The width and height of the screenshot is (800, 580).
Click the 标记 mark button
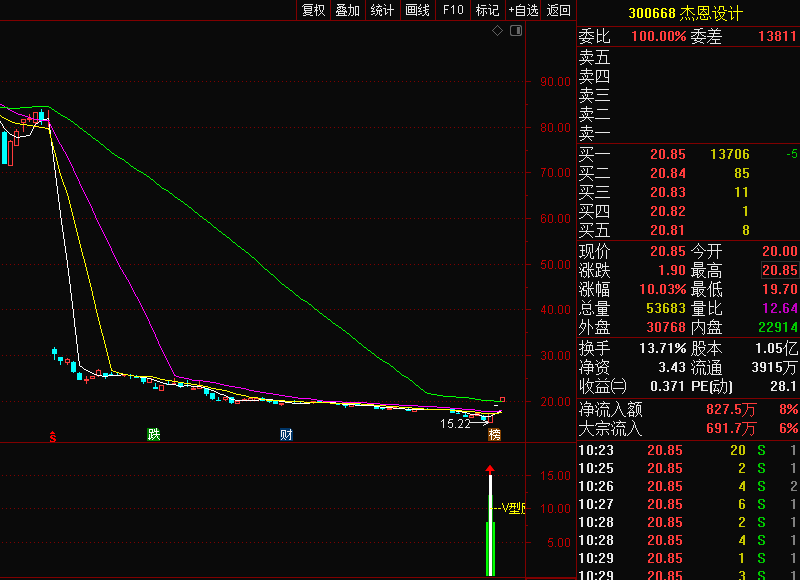tap(487, 10)
